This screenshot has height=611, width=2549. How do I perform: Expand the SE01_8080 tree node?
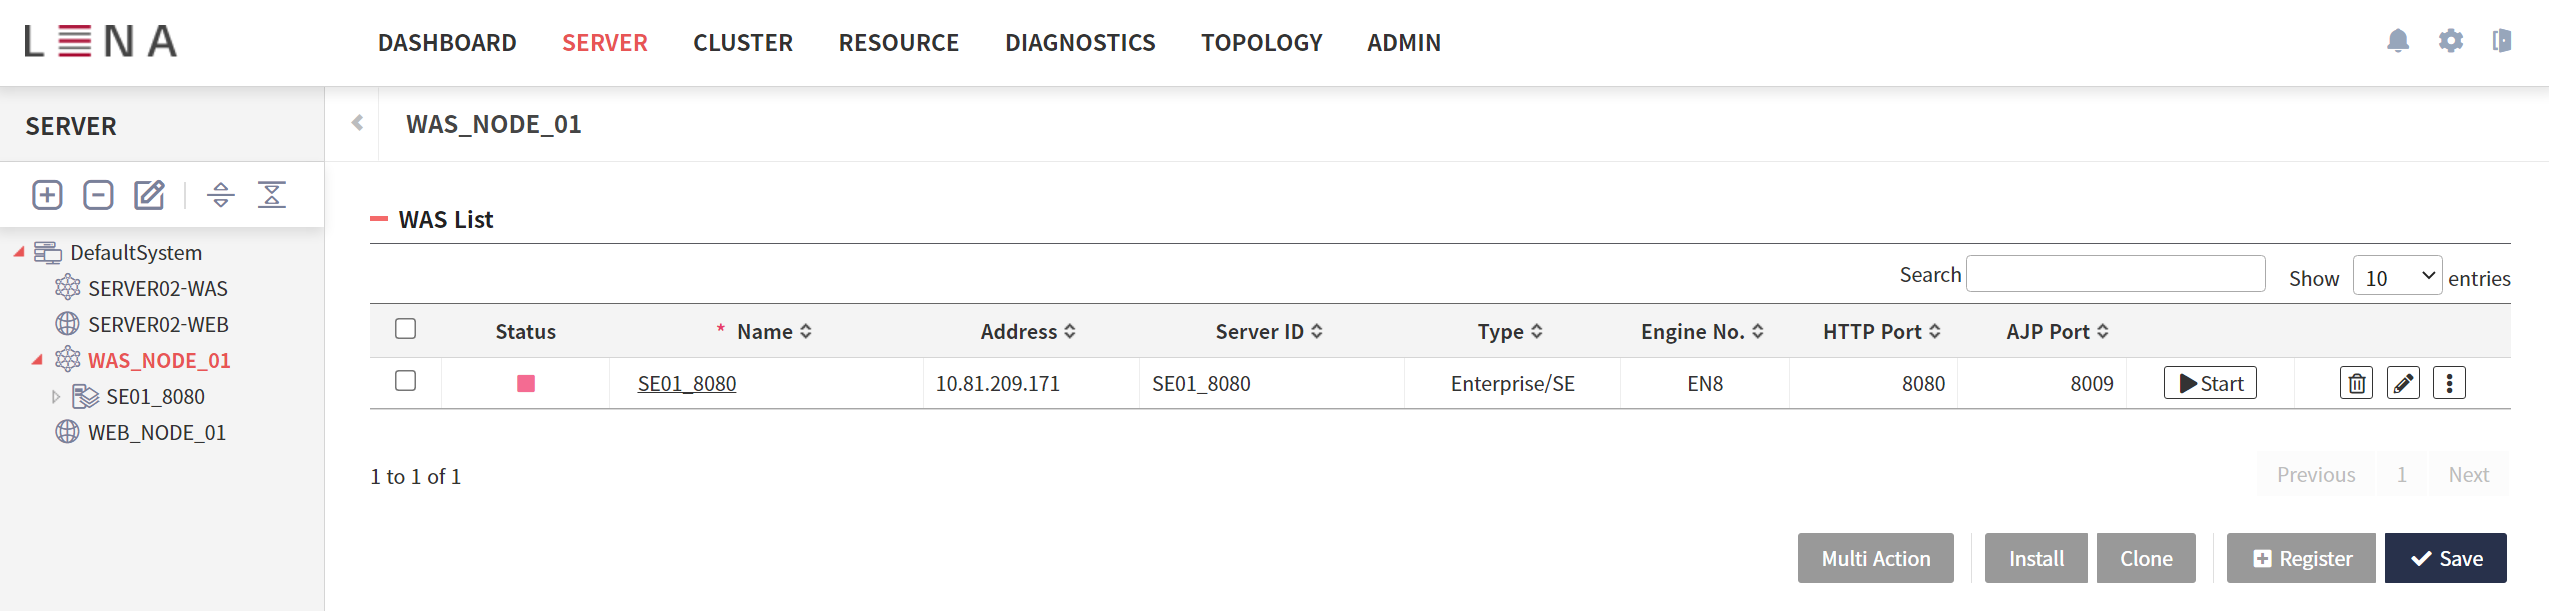56,397
